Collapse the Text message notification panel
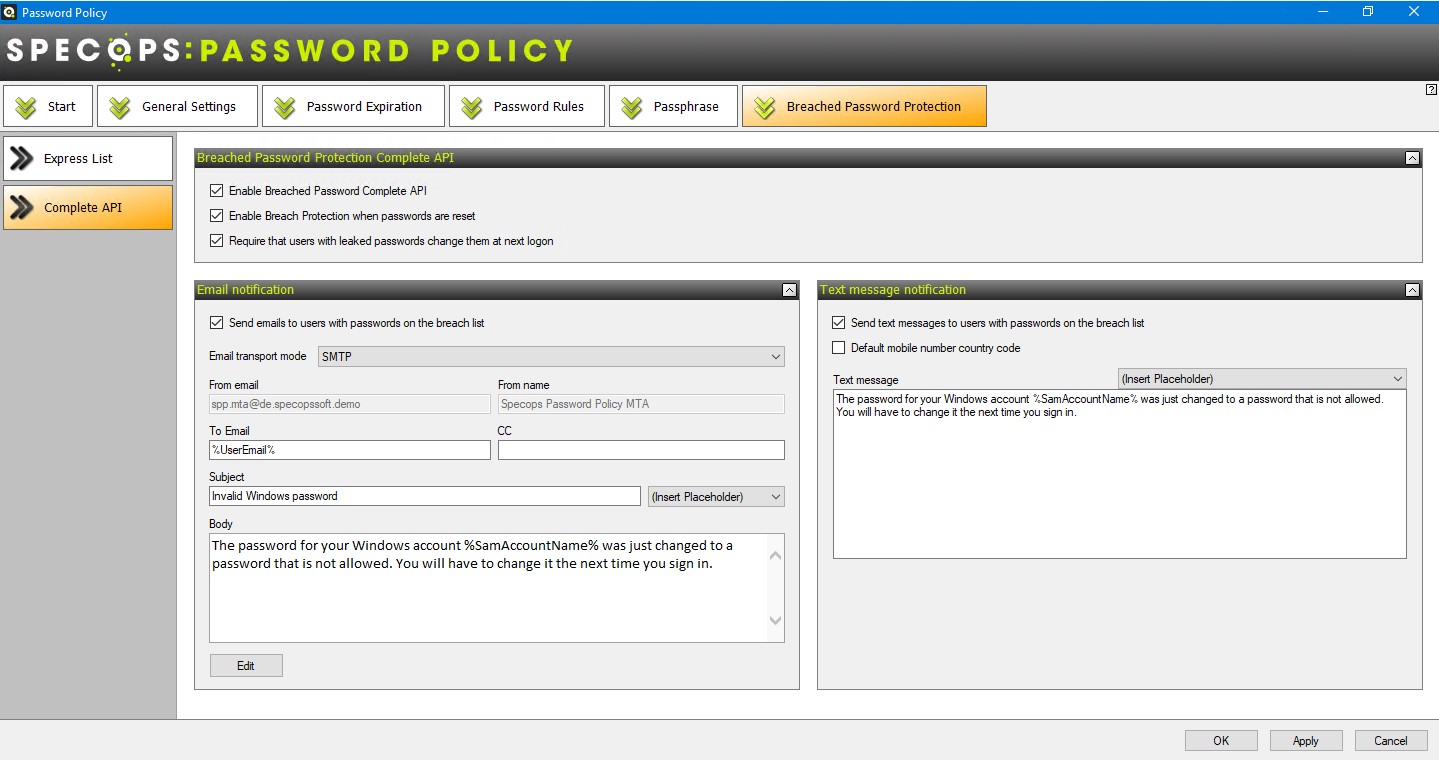The width and height of the screenshot is (1439, 760). point(1411,290)
